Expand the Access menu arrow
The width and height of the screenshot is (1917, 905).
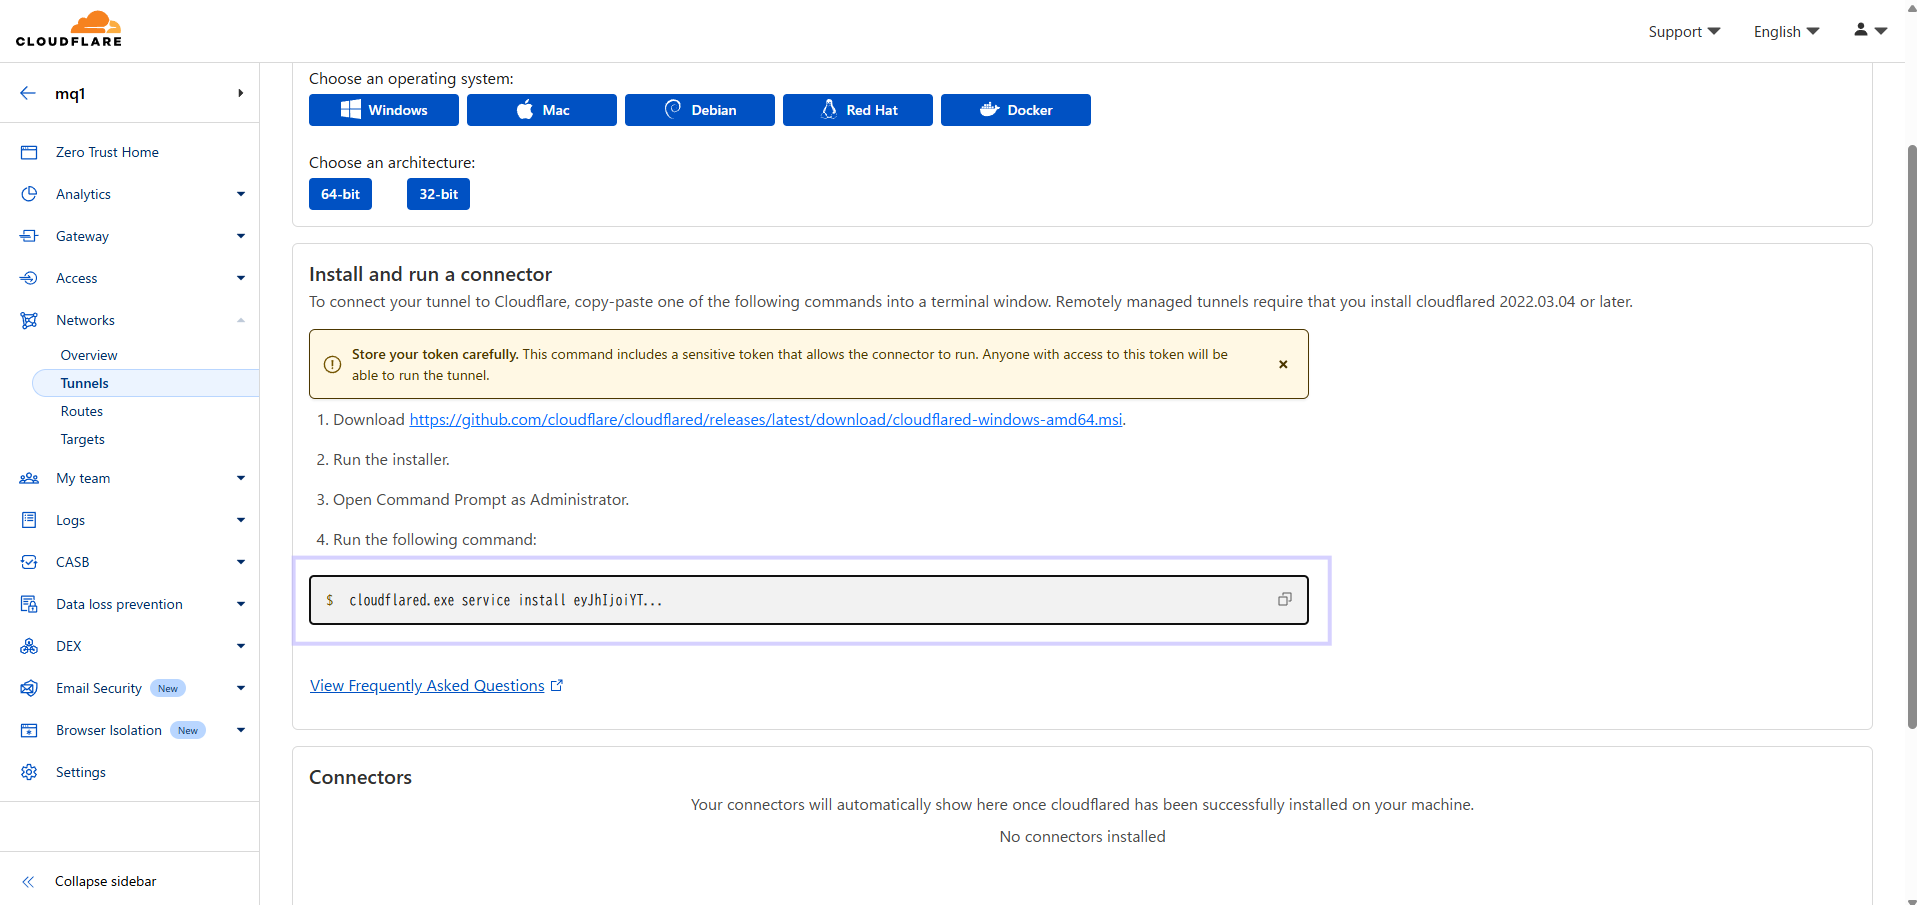tap(241, 278)
